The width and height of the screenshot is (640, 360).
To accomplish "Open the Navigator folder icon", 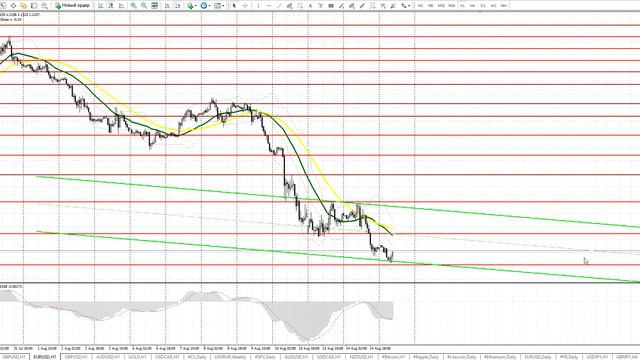I will [23, 6].
